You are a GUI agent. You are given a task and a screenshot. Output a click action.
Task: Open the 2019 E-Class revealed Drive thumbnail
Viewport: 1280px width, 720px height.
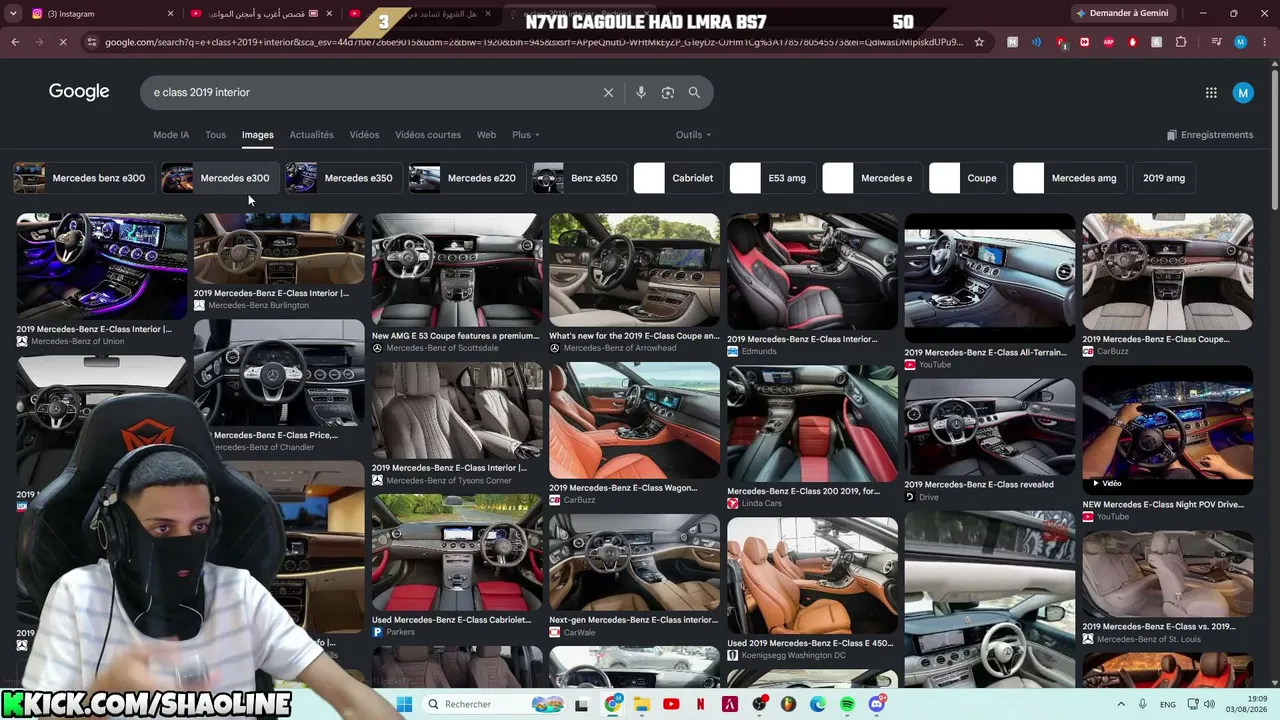[990, 427]
